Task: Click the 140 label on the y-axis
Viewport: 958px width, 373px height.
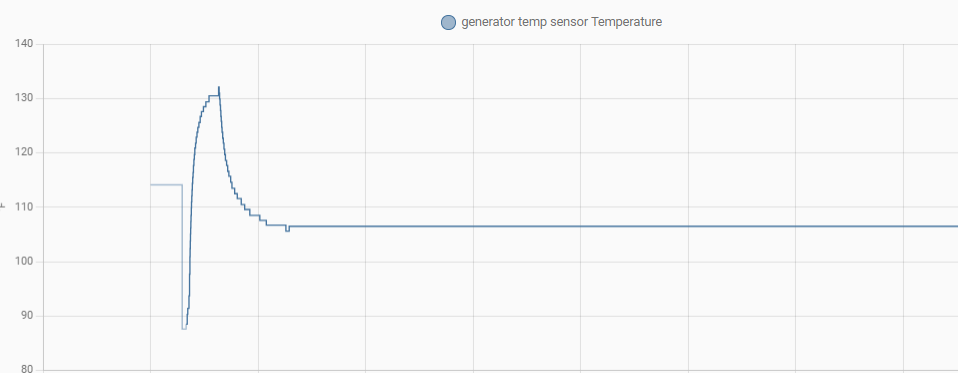Action: 25,44
